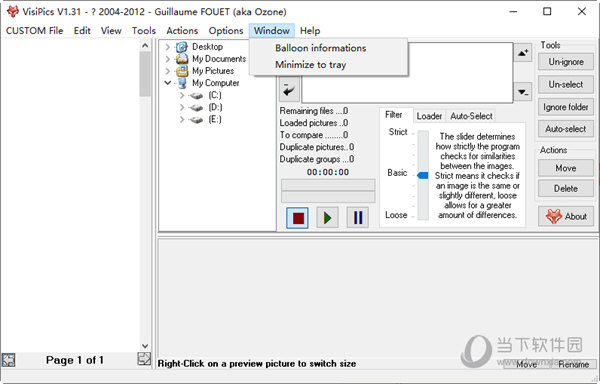Click the My Computer icon in tree
This screenshot has height=384, width=600.
tap(182, 83)
